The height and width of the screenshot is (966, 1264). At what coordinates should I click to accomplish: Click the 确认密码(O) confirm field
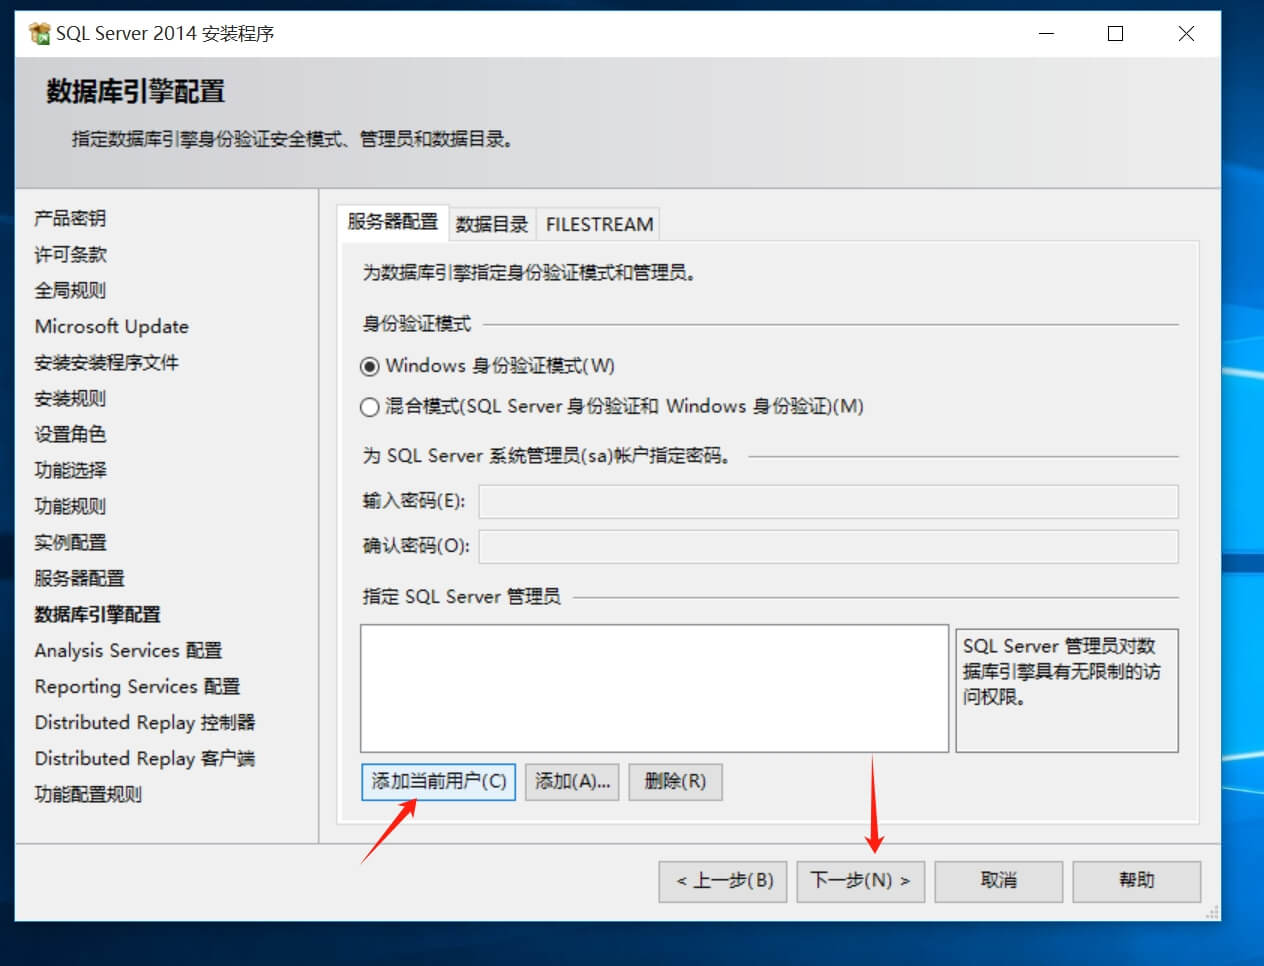point(828,547)
